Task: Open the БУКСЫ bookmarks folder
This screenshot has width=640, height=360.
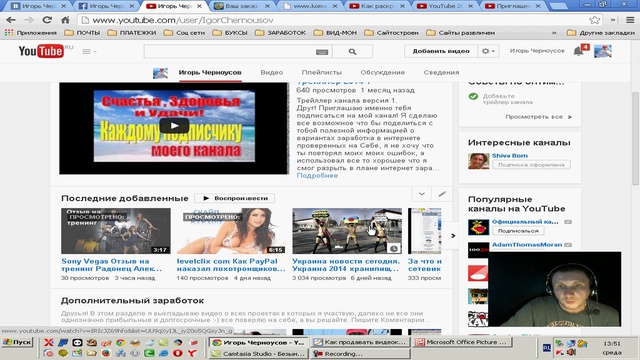Action: pos(230,33)
